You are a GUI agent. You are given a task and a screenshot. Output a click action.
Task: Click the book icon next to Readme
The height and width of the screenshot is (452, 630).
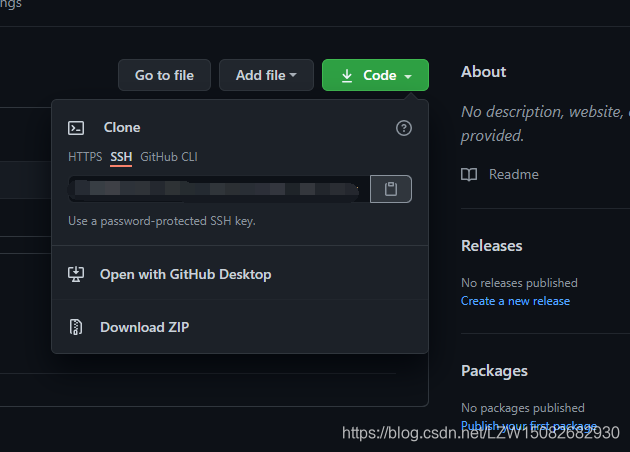tap(469, 174)
